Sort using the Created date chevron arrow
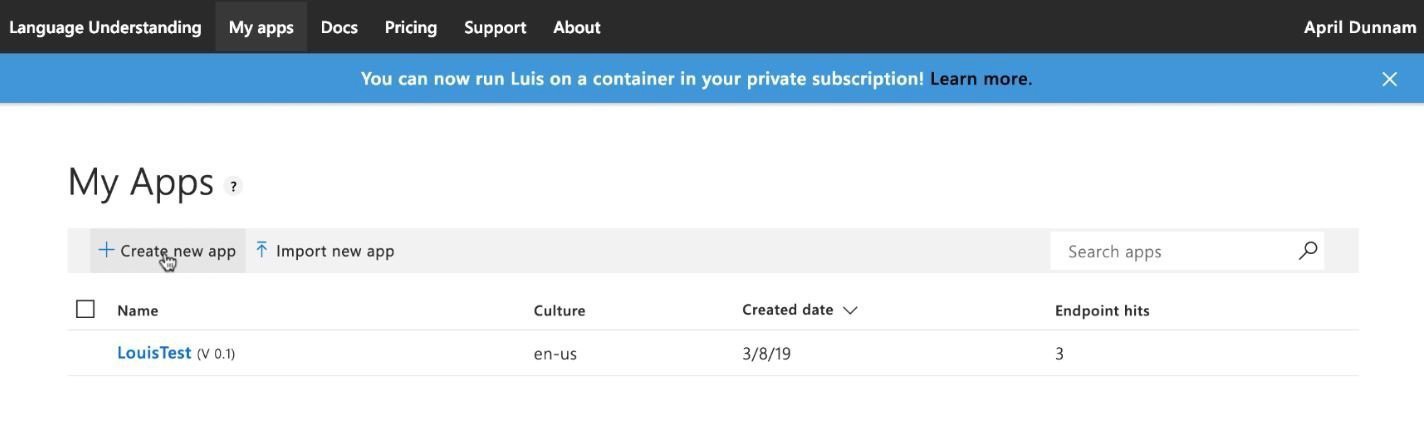 [850, 310]
